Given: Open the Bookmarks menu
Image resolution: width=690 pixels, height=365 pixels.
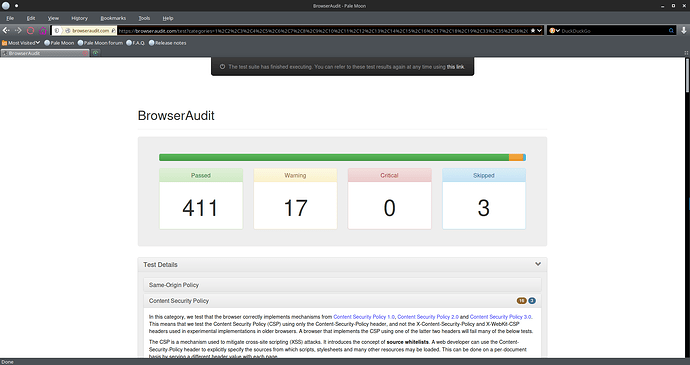Looking at the screenshot, I should pyautogui.click(x=113, y=18).
